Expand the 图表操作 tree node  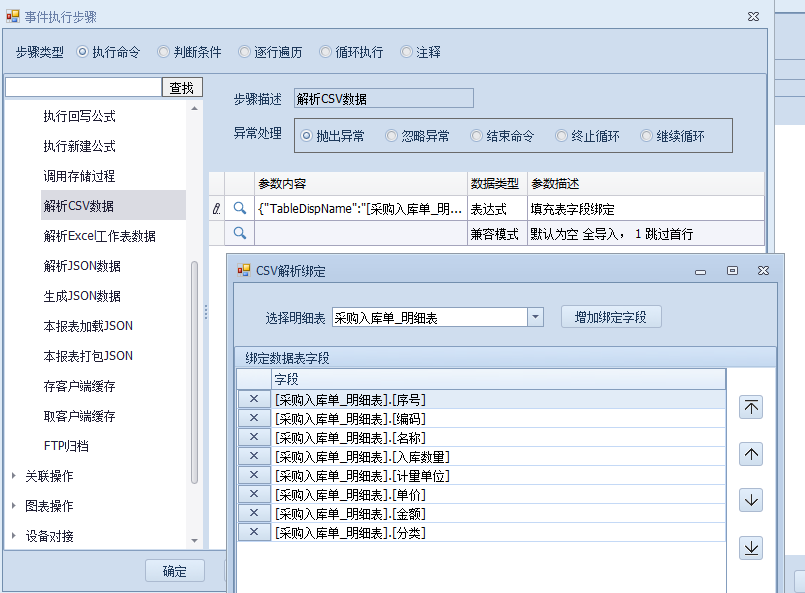[x=13, y=506]
